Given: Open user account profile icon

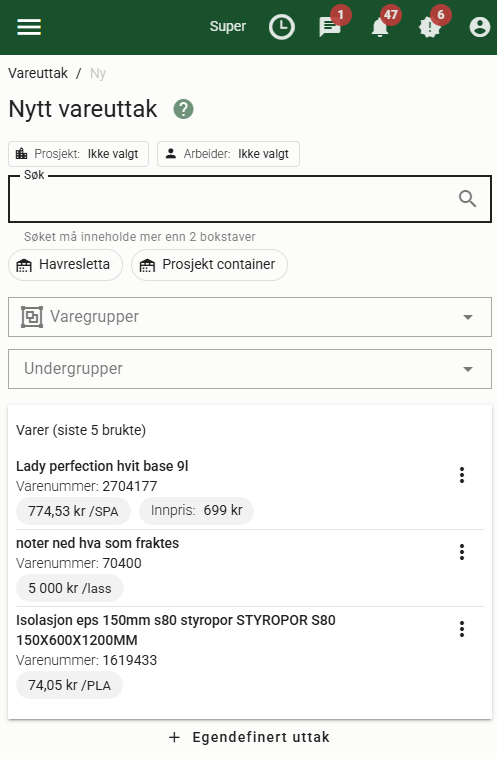Looking at the screenshot, I should pos(480,27).
